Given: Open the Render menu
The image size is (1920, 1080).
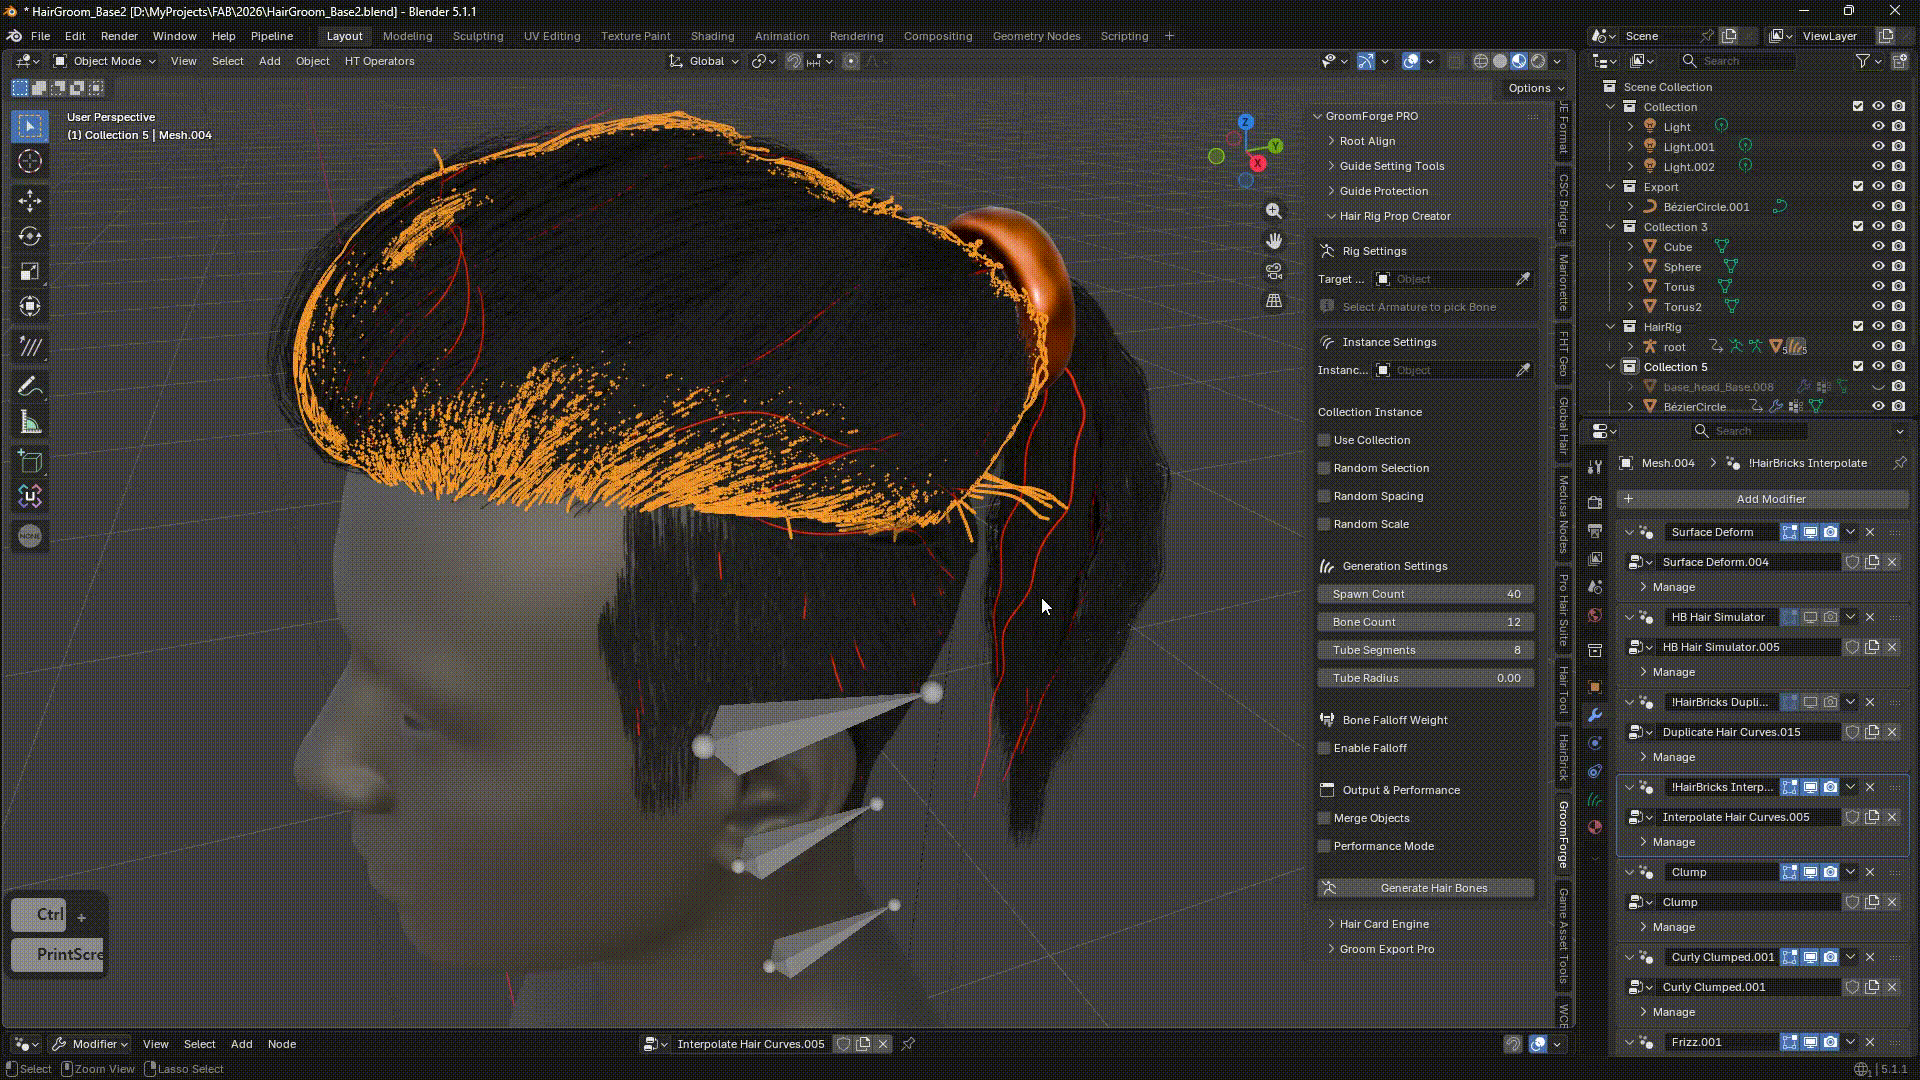Looking at the screenshot, I should point(119,36).
